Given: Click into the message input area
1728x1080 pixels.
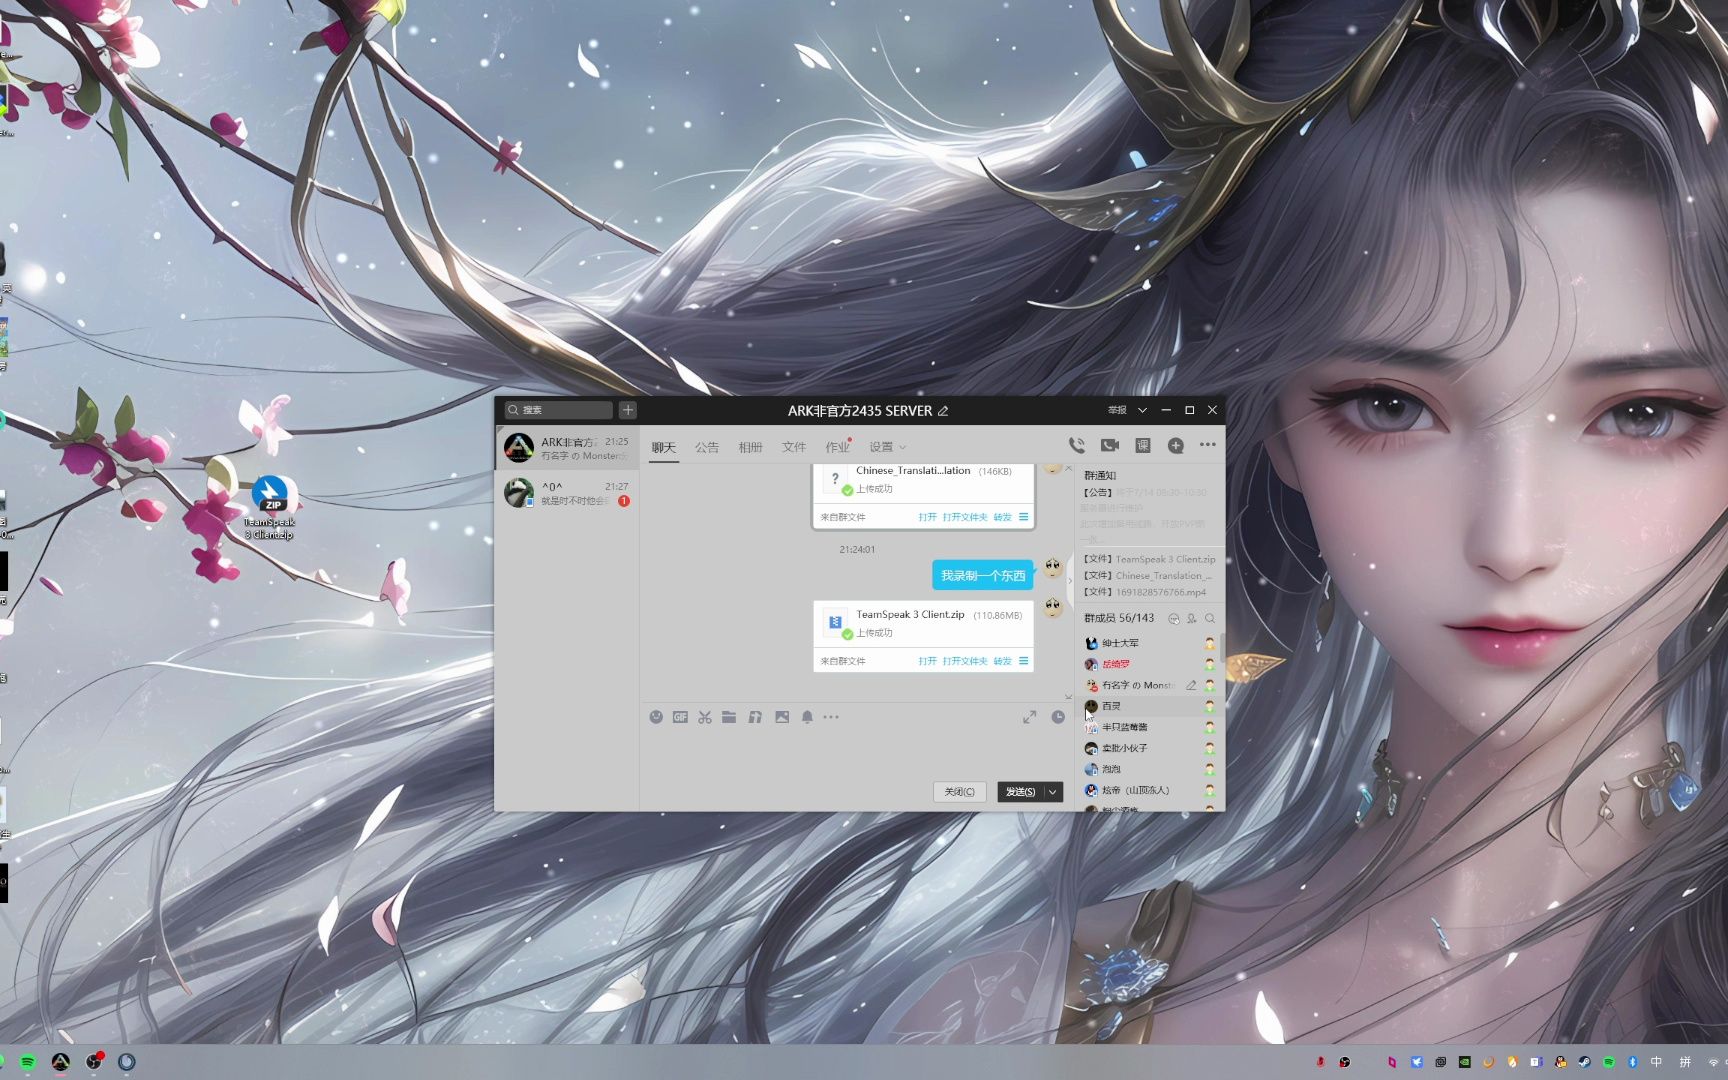Looking at the screenshot, I should [x=856, y=752].
